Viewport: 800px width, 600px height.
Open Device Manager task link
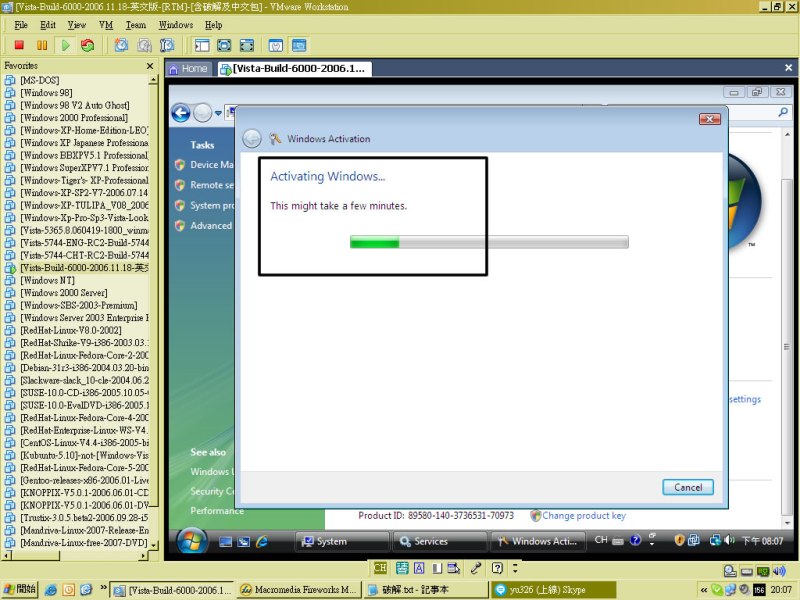tap(211, 165)
